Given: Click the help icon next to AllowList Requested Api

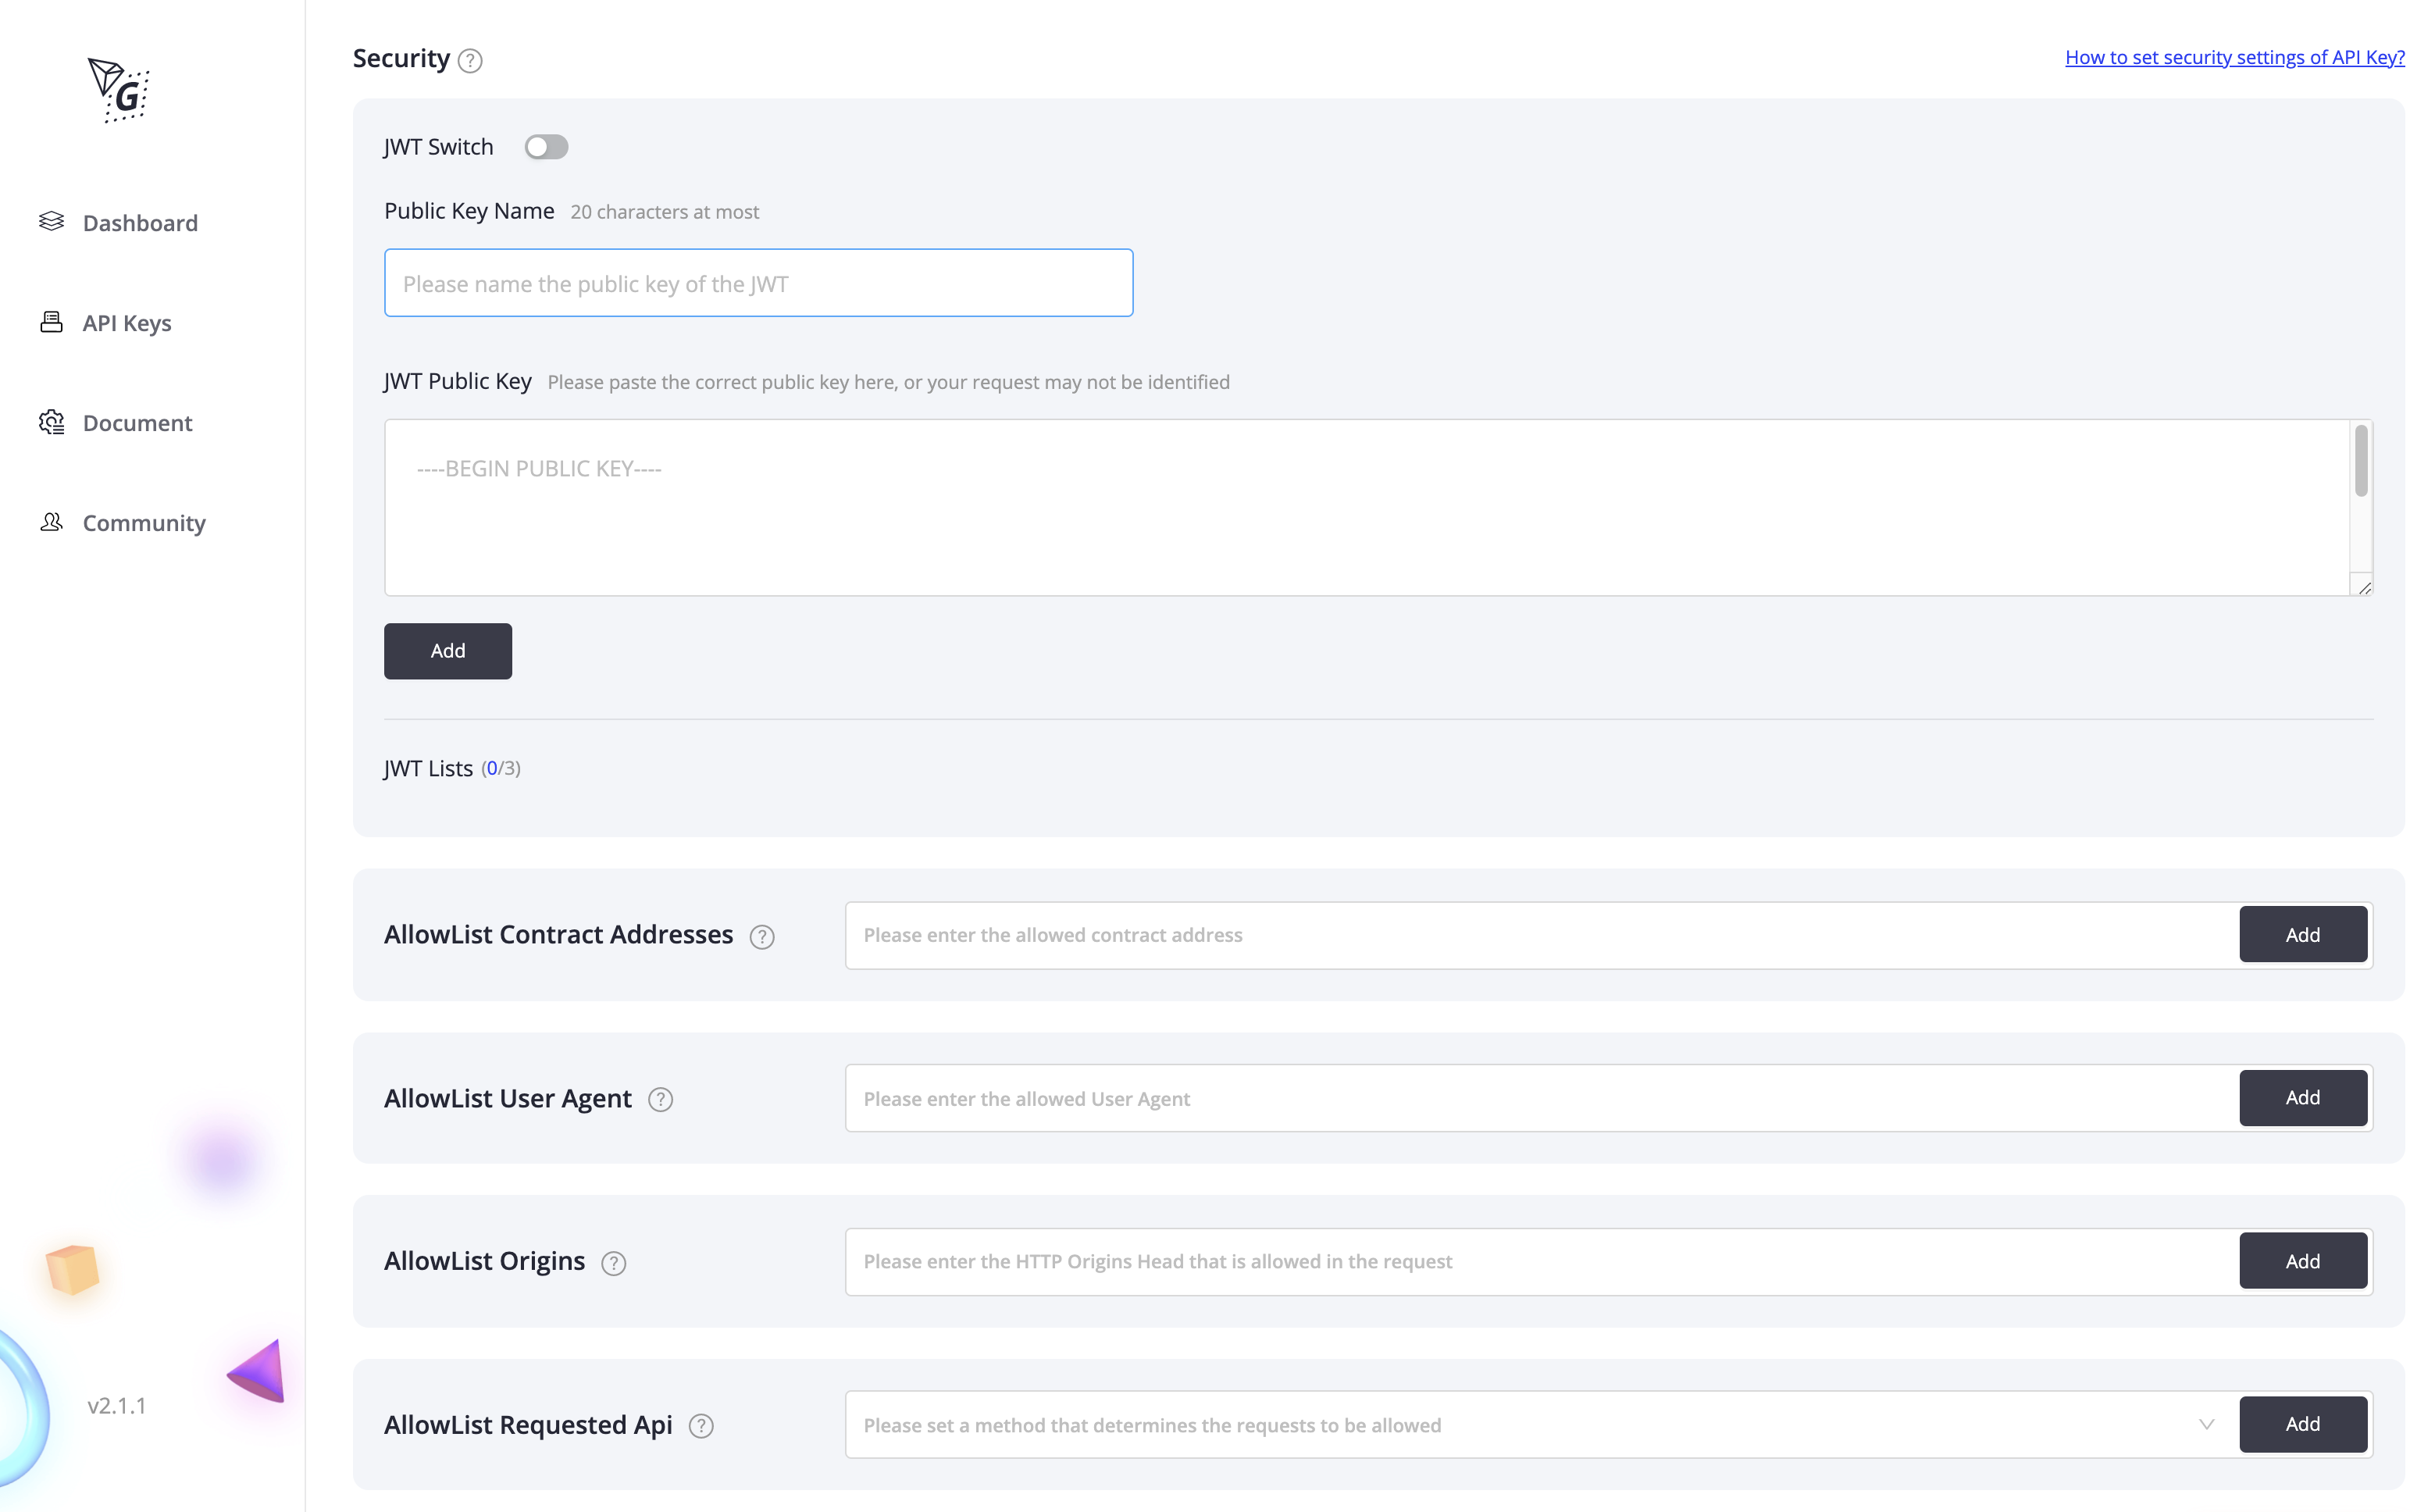Looking at the screenshot, I should [700, 1426].
